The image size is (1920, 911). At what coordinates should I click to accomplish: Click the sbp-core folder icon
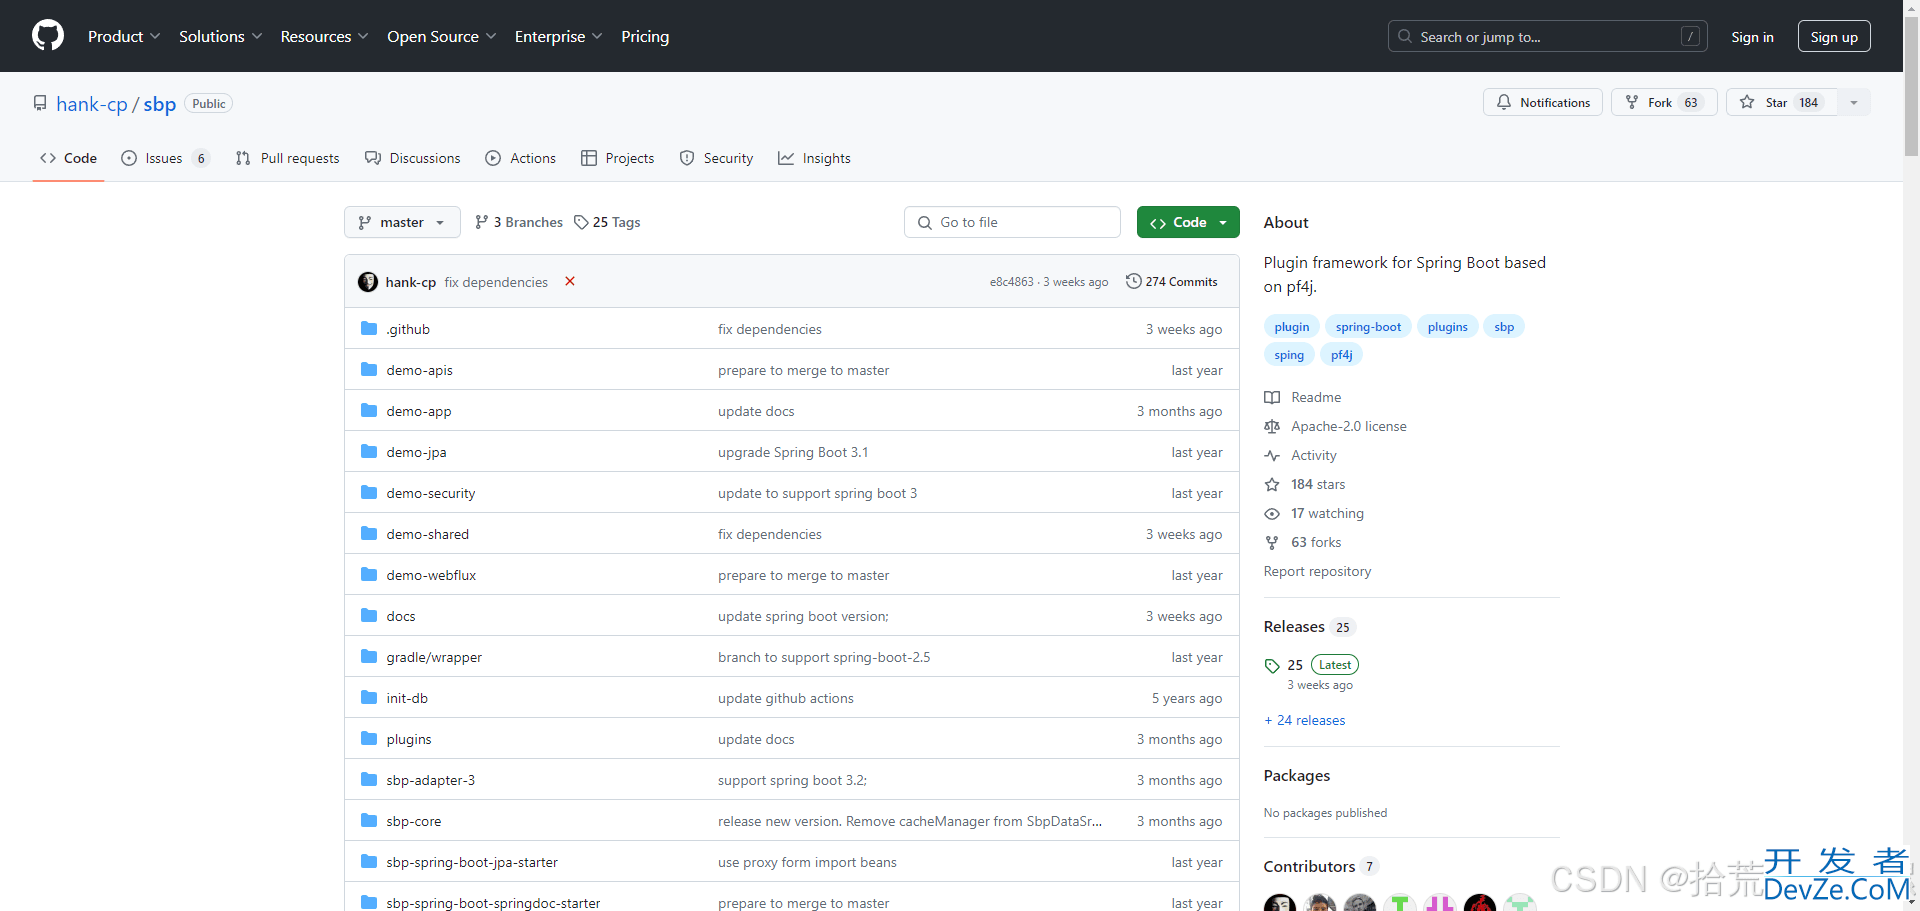pyautogui.click(x=369, y=821)
